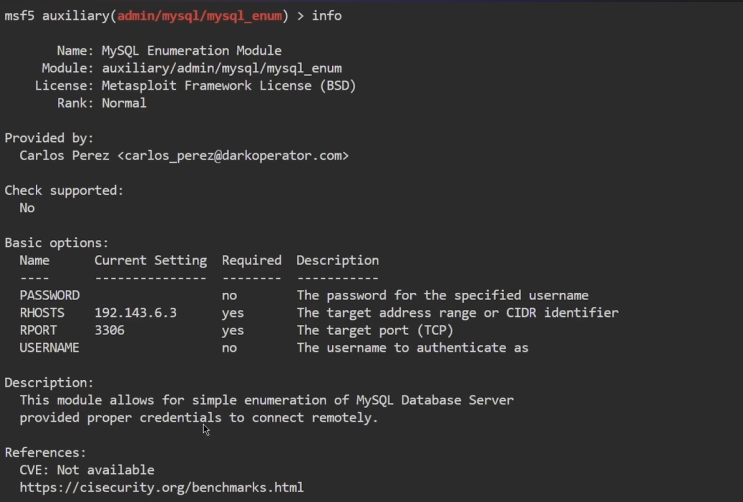Click the RHOSTS value 192.143.6.3

[135, 313]
